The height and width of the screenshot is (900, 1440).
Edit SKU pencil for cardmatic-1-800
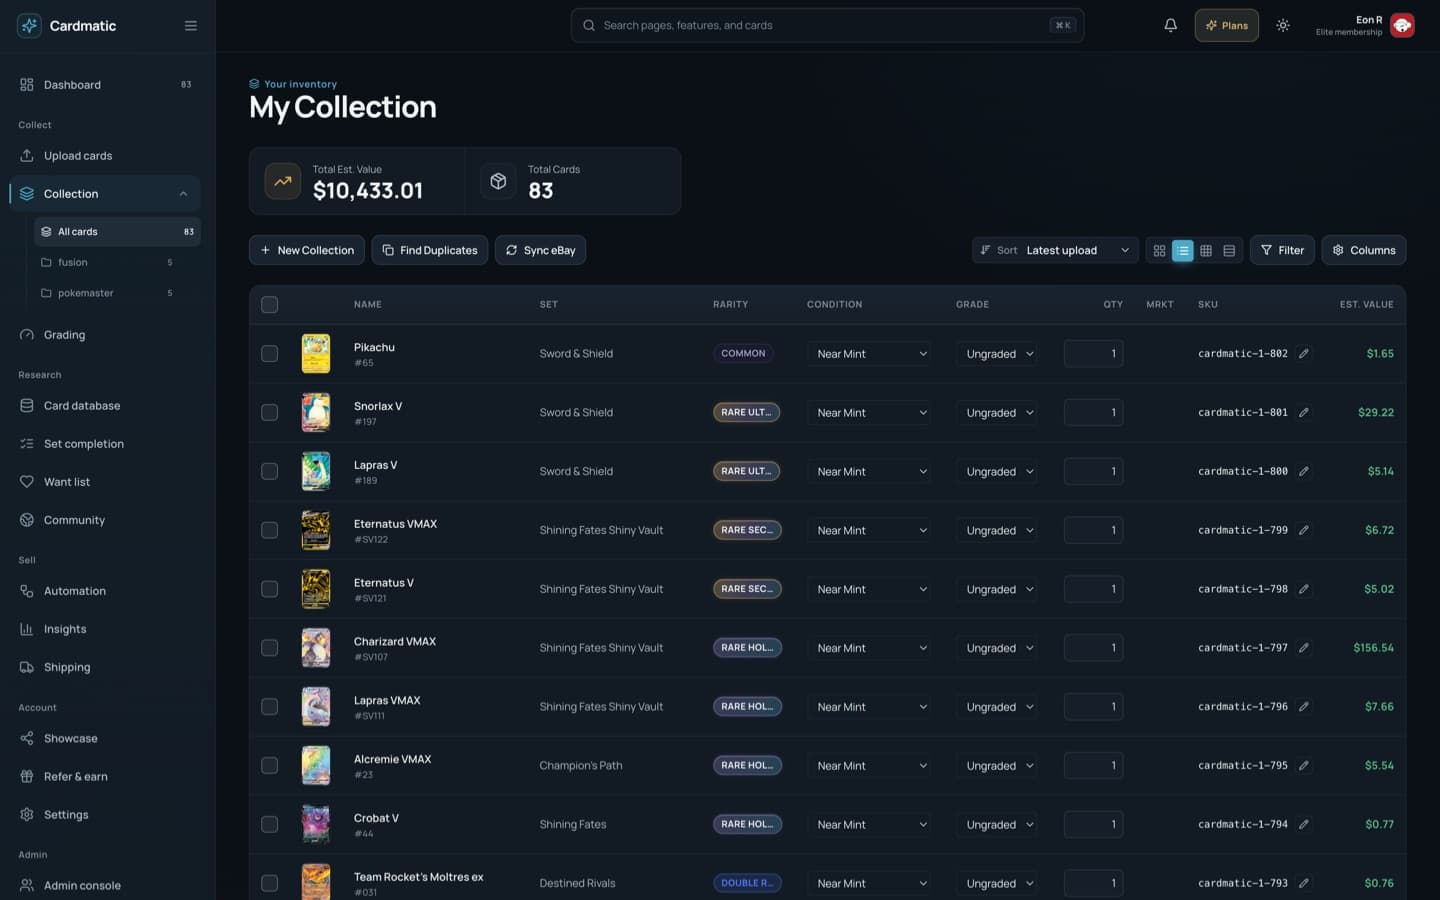point(1304,471)
